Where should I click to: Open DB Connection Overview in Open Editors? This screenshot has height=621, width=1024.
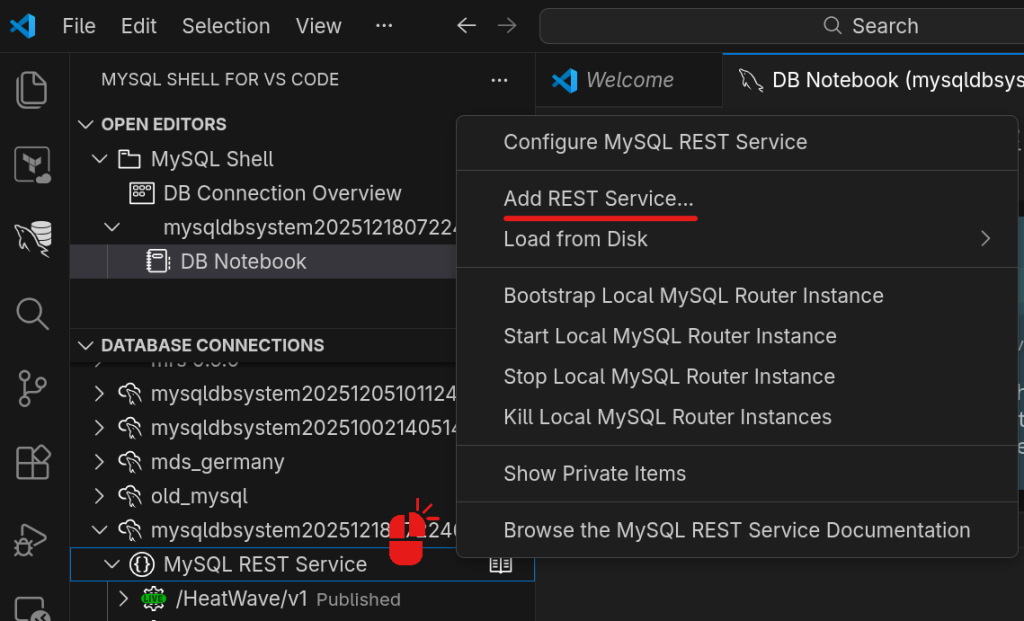282,193
